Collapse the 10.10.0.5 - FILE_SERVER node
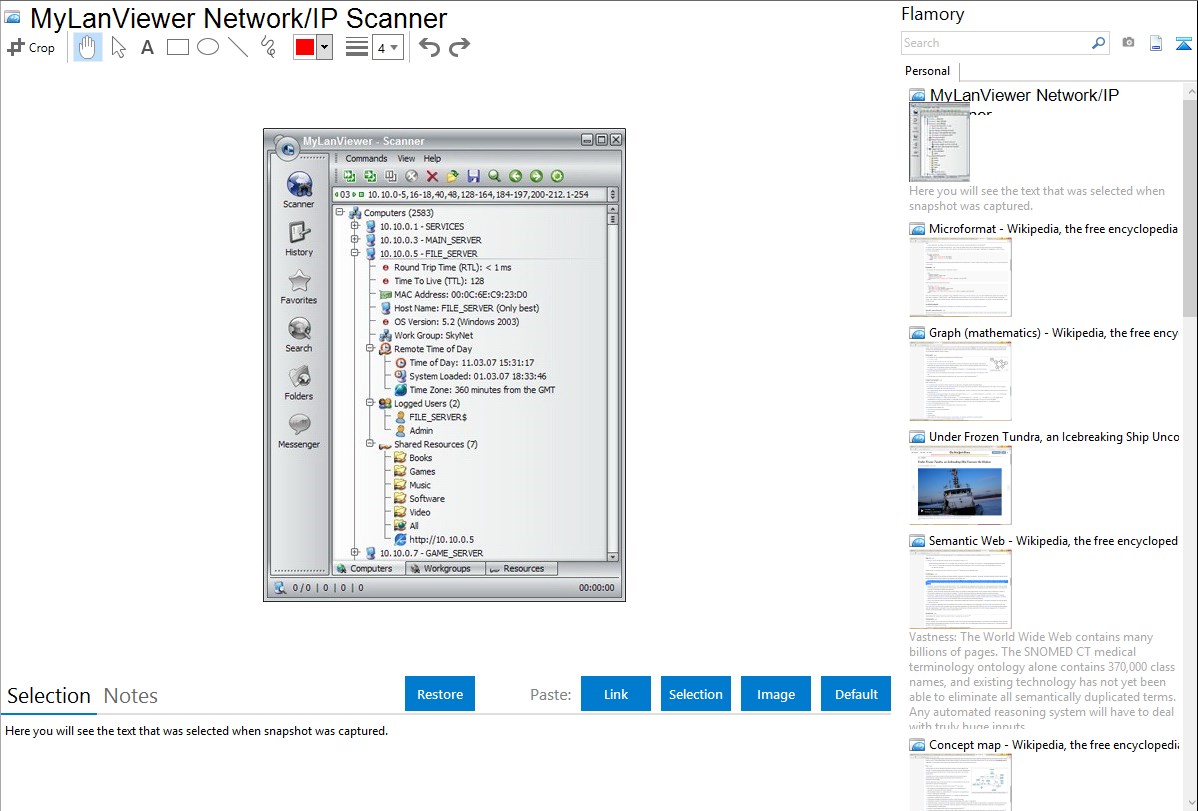 click(x=355, y=253)
